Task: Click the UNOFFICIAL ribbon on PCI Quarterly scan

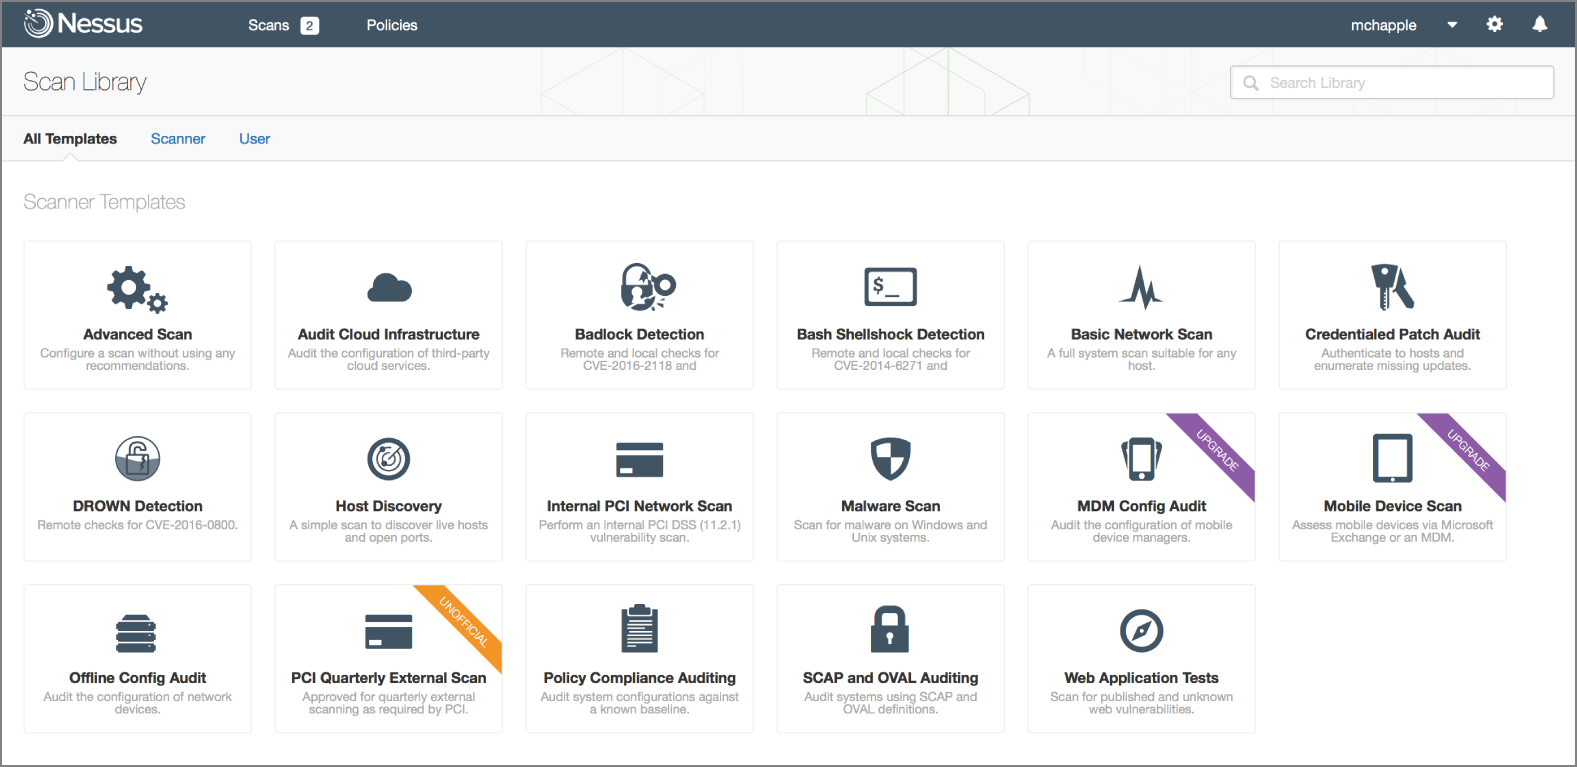Action: (x=464, y=622)
